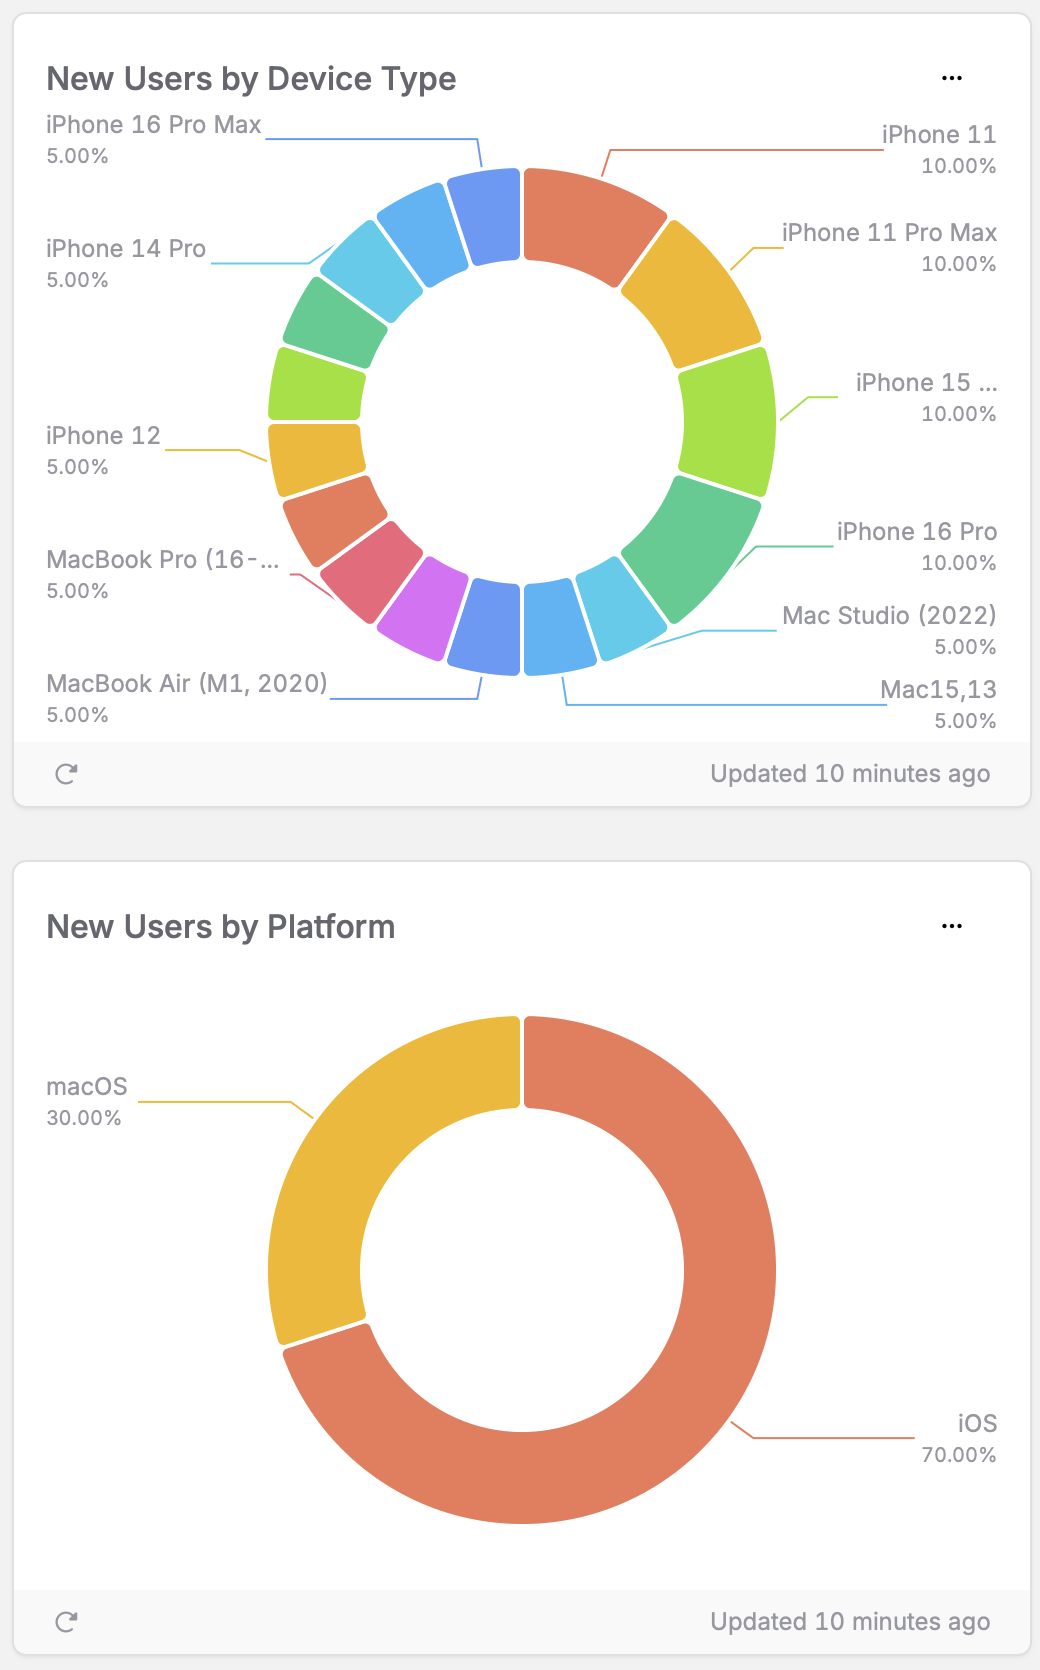The image size is (1040, 1670).
Task: Click the 'iOS' label in platform chart
Action: pos(977,1424)
